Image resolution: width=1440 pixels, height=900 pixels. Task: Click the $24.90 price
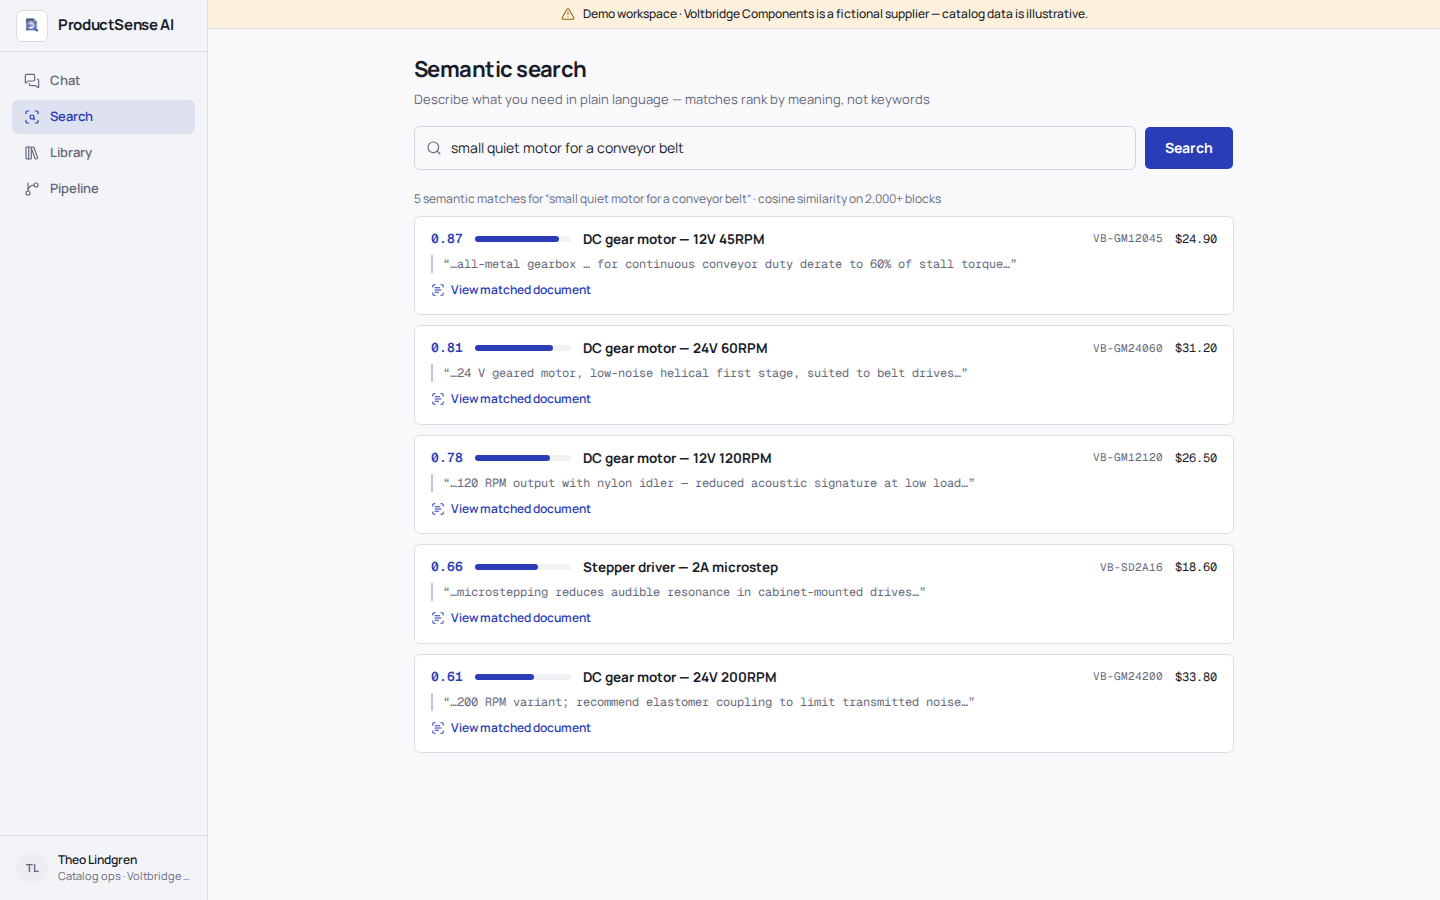1196,239
